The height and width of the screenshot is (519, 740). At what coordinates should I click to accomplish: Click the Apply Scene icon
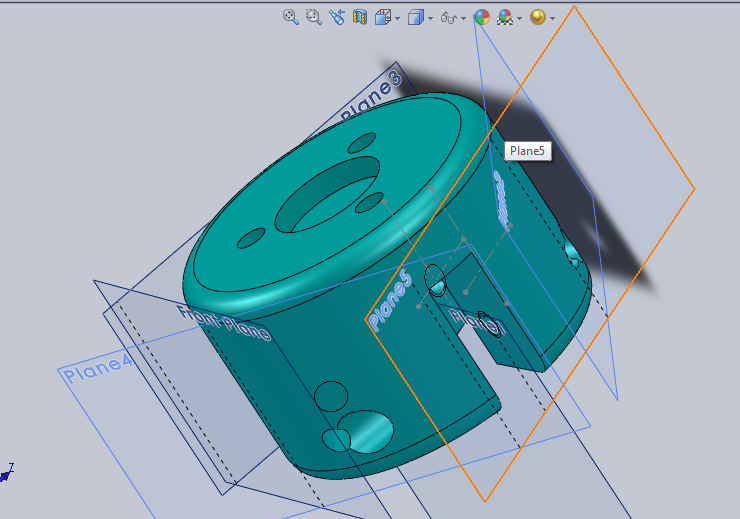point(506,17)
